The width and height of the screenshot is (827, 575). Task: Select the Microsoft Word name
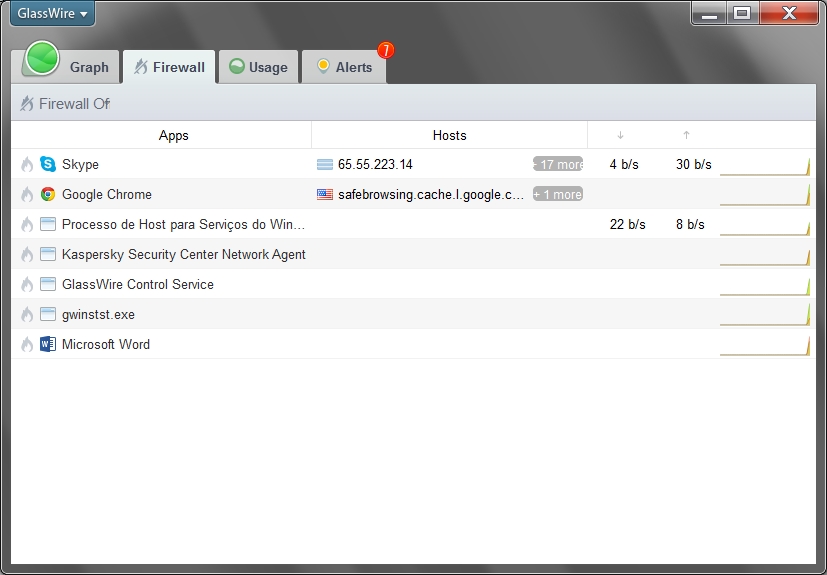tap(106, 344)
